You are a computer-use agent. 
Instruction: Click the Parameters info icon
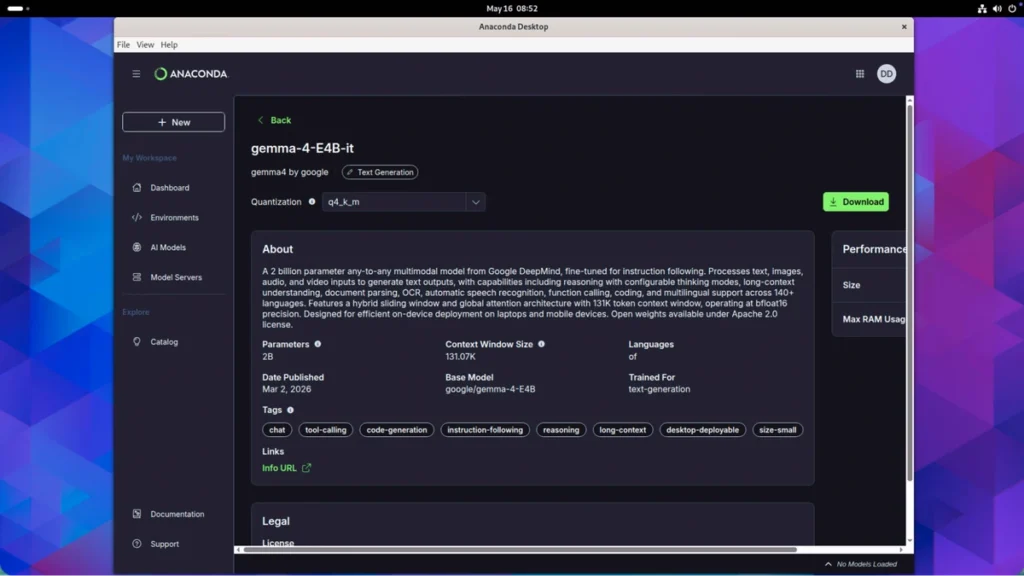tap(317, 344)
